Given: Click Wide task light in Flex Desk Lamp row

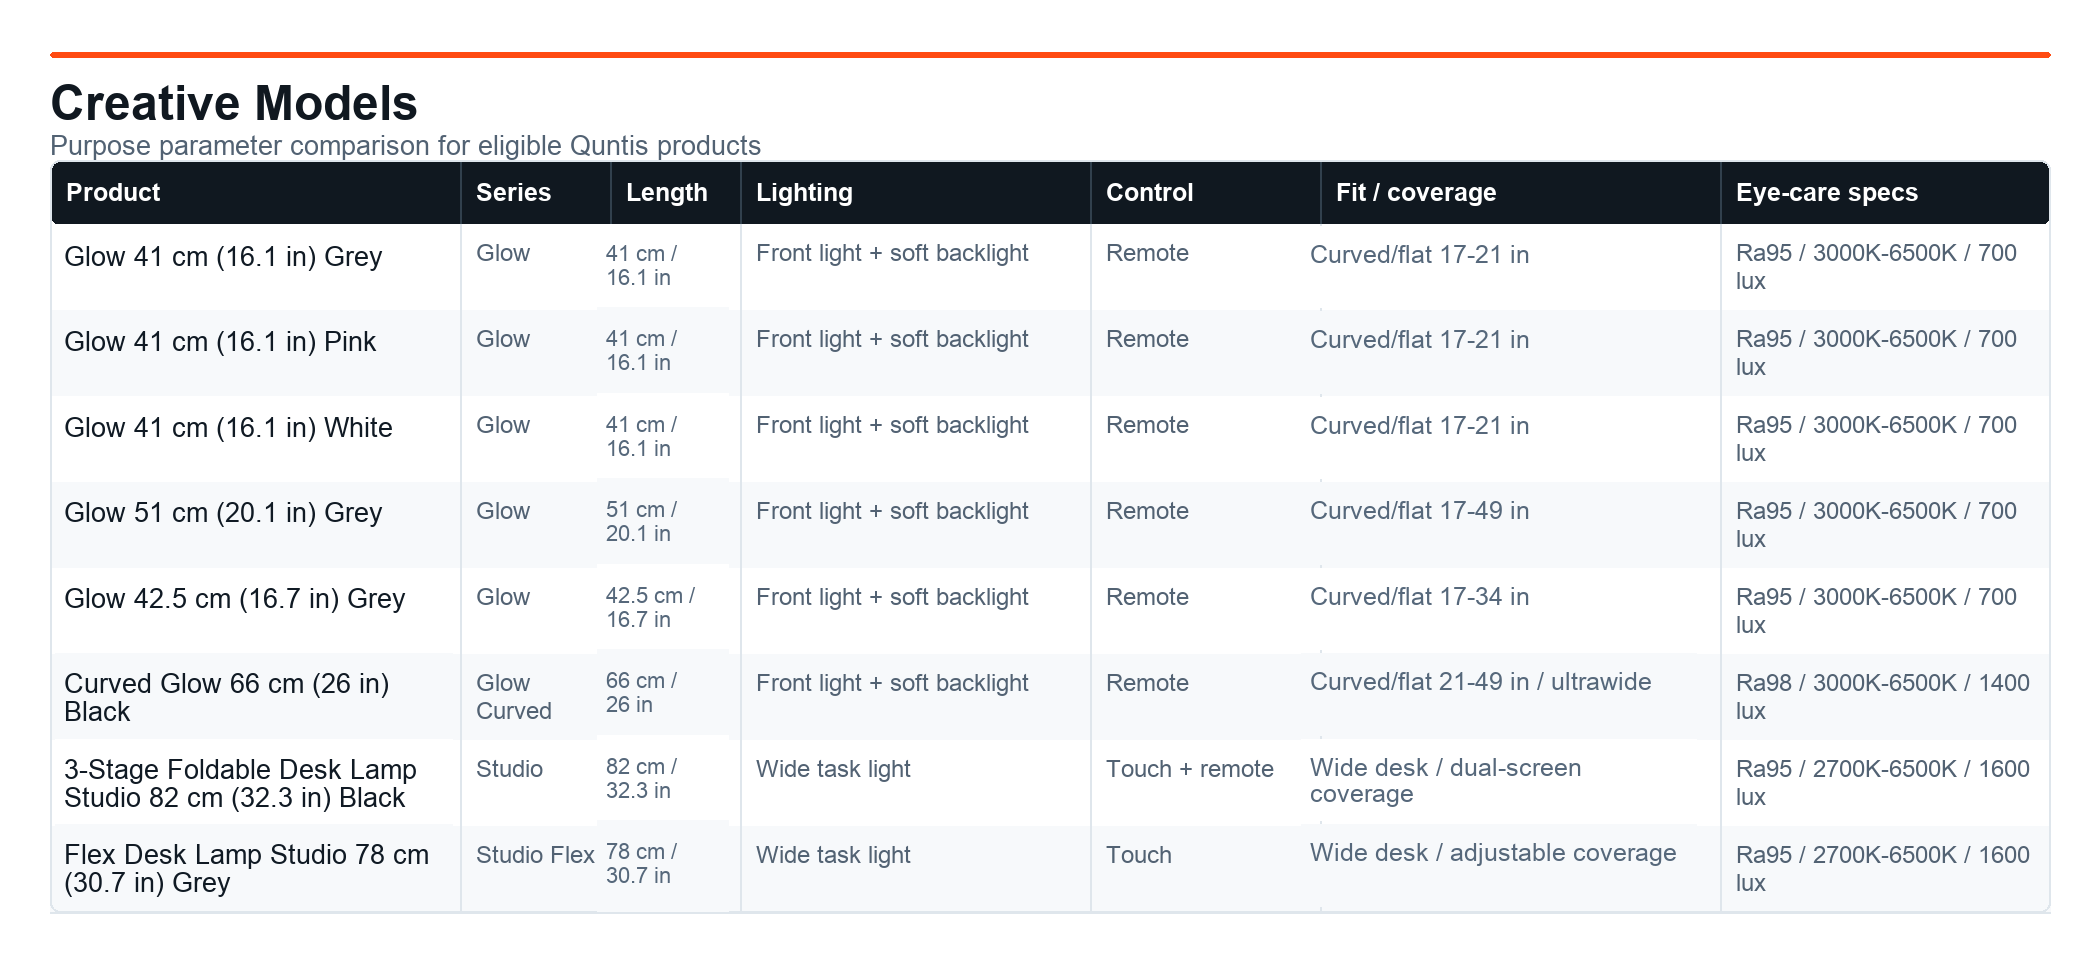Looking at the screenshot, I should click(833, 855).
